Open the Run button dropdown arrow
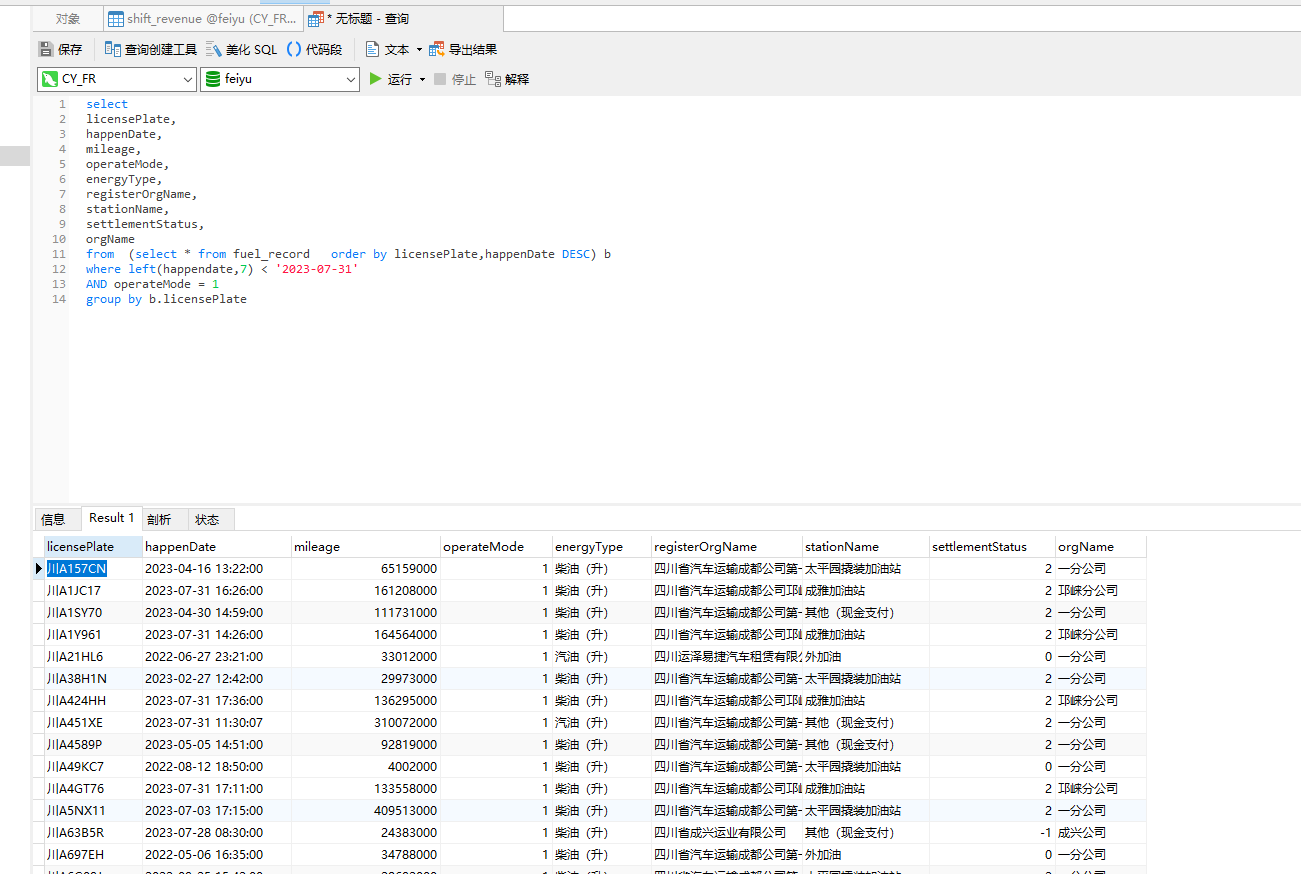The image size is (1301, 874). [422, 79]
